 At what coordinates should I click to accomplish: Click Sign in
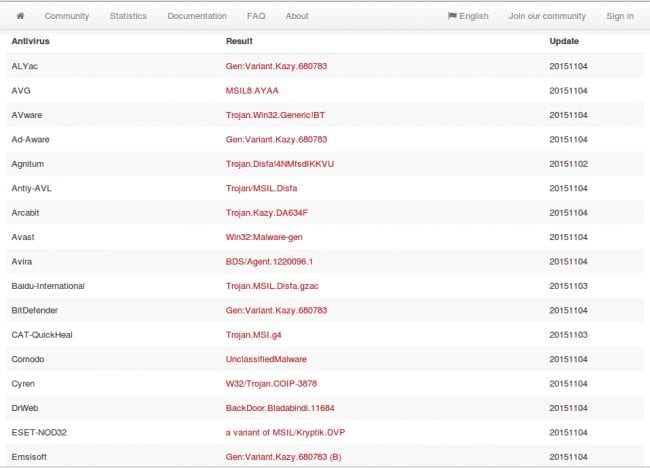coord(620,16)
